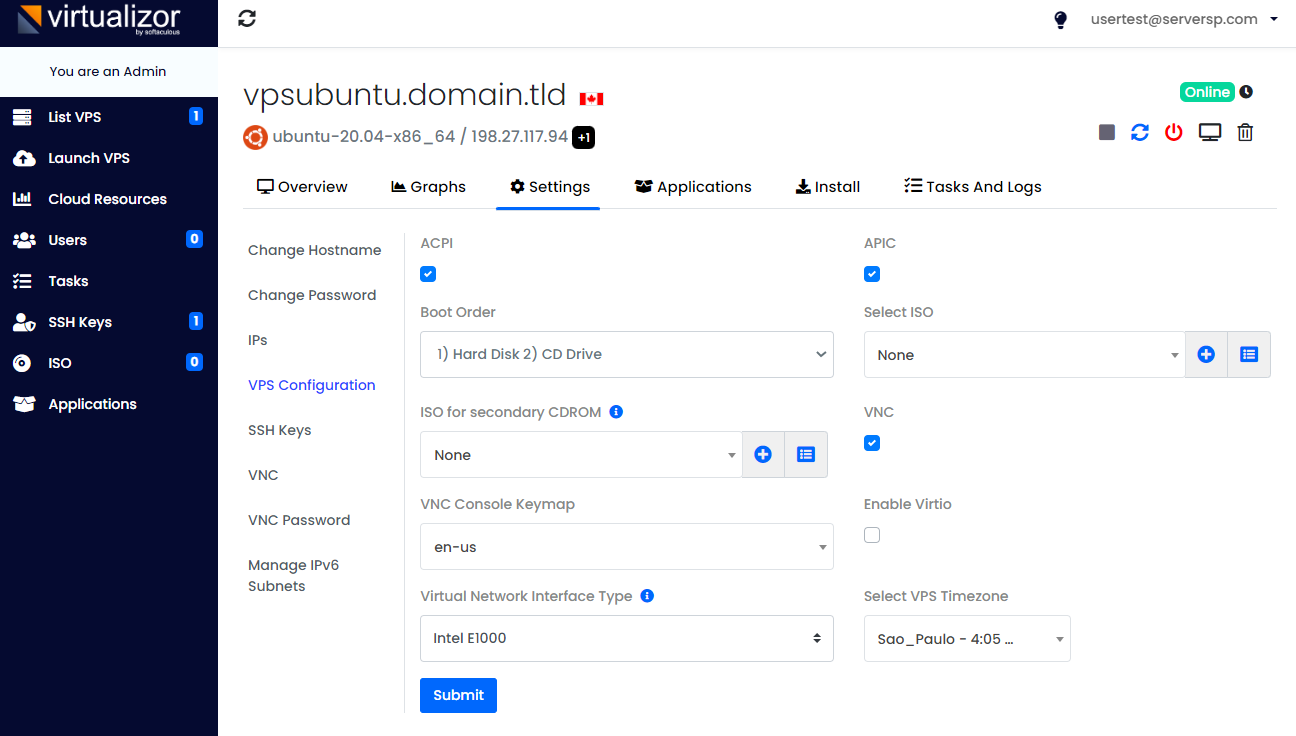The height and width of the screenshot is (736, 1296).
Task: Click the Cloud Resources chart icon
Action: 22,199
